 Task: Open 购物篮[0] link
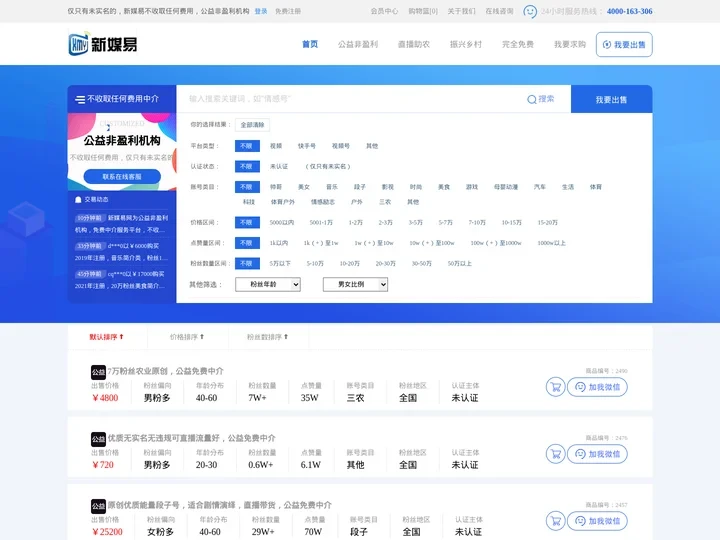point(423,11)
